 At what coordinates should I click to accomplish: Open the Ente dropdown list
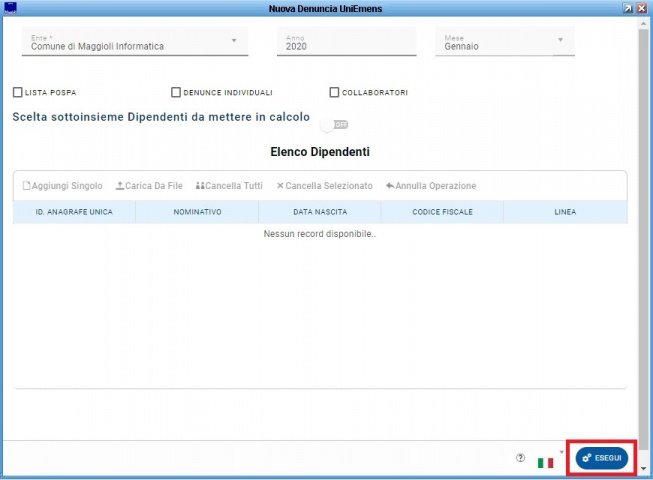pos(234,41)
